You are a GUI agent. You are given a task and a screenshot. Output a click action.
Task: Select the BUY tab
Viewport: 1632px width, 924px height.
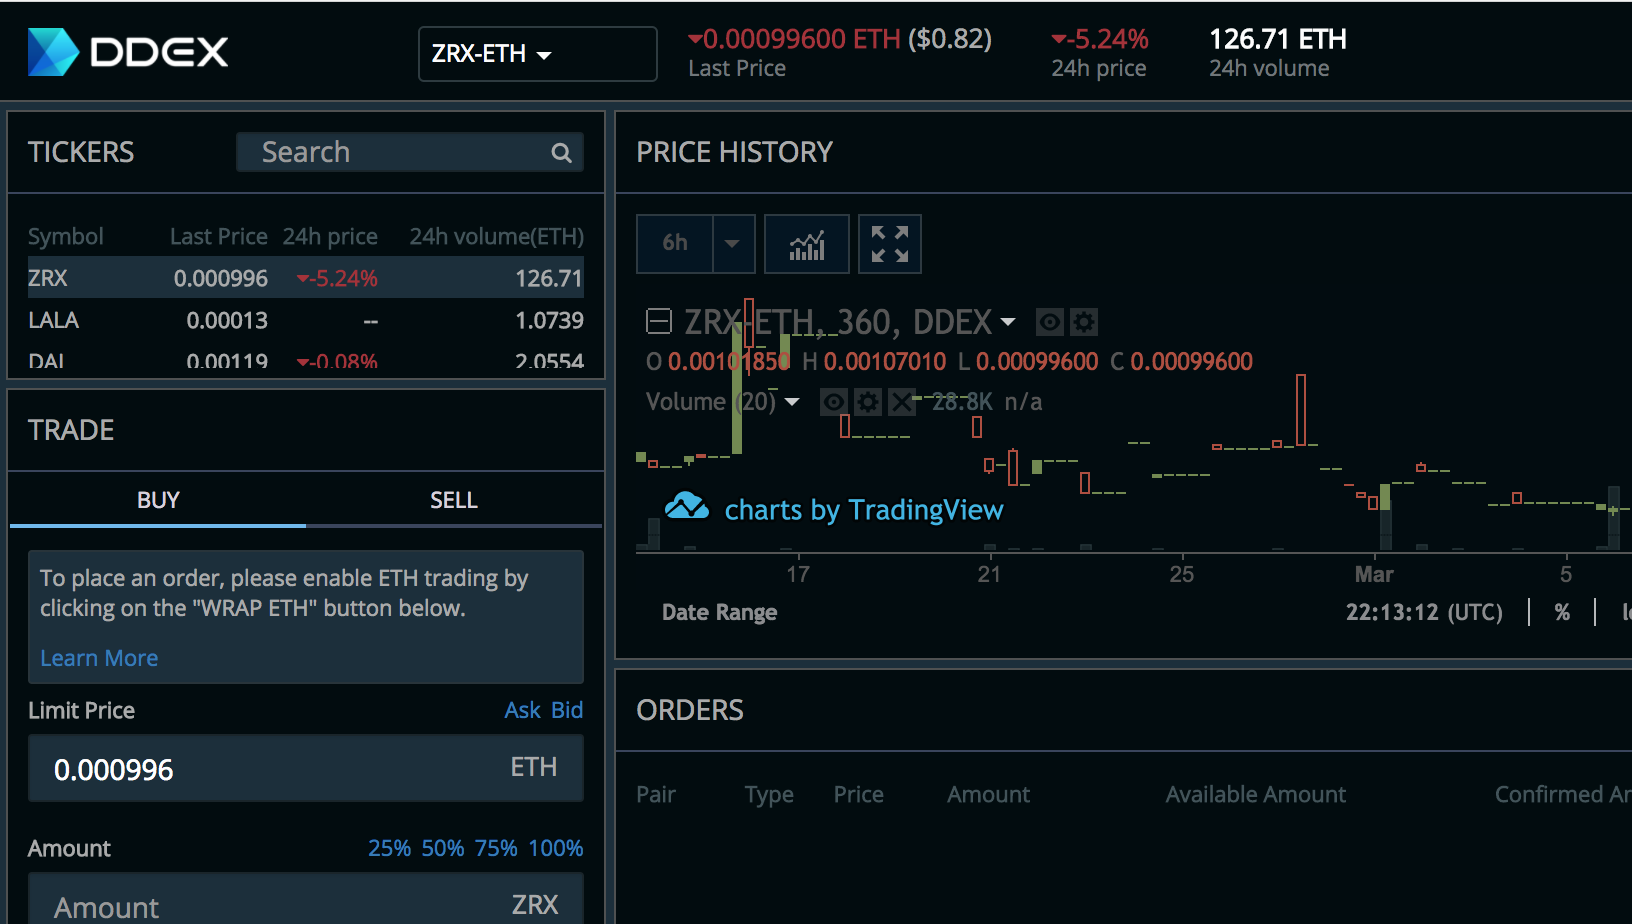157,499
